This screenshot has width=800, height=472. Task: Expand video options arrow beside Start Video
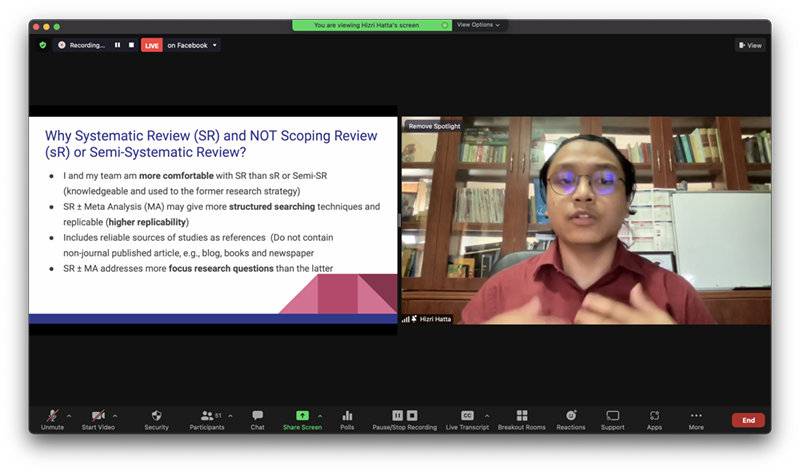click(115, 416)
